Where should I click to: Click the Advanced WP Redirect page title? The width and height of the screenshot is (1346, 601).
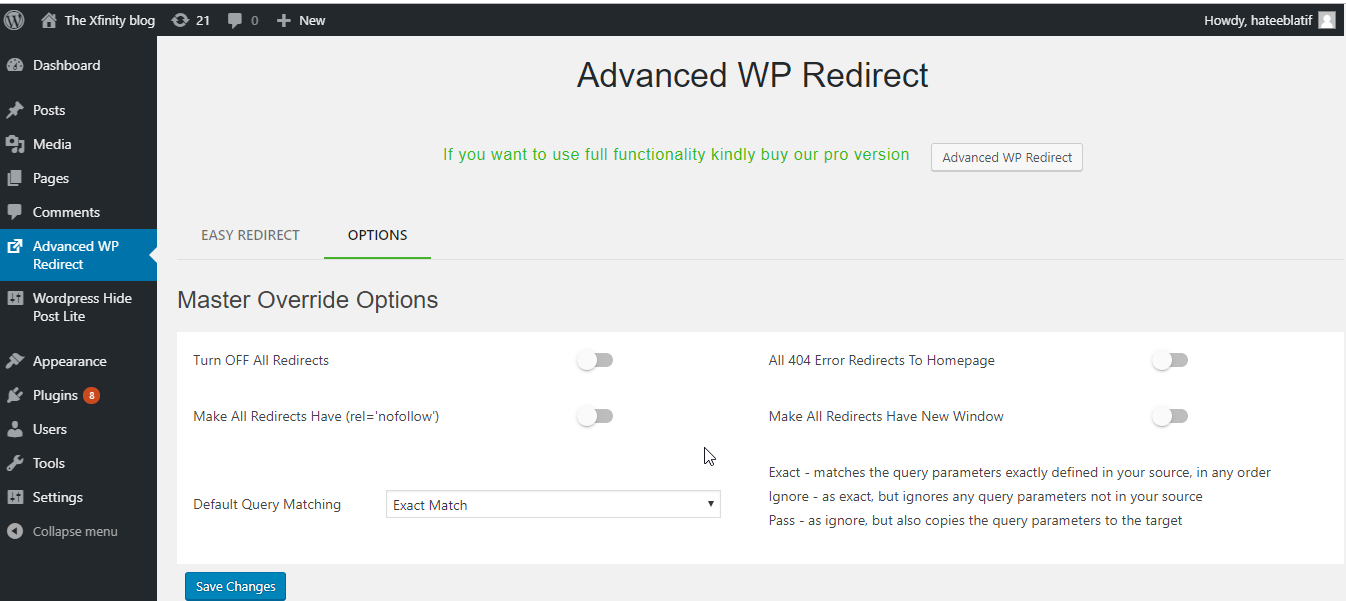click(x=752, y=76)
